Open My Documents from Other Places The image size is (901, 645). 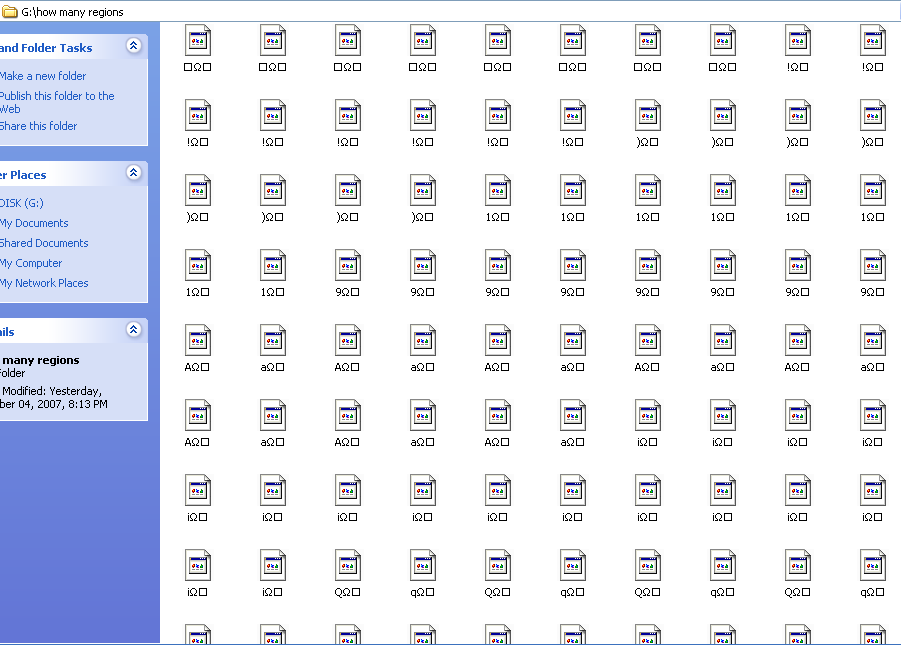[34, 223]
